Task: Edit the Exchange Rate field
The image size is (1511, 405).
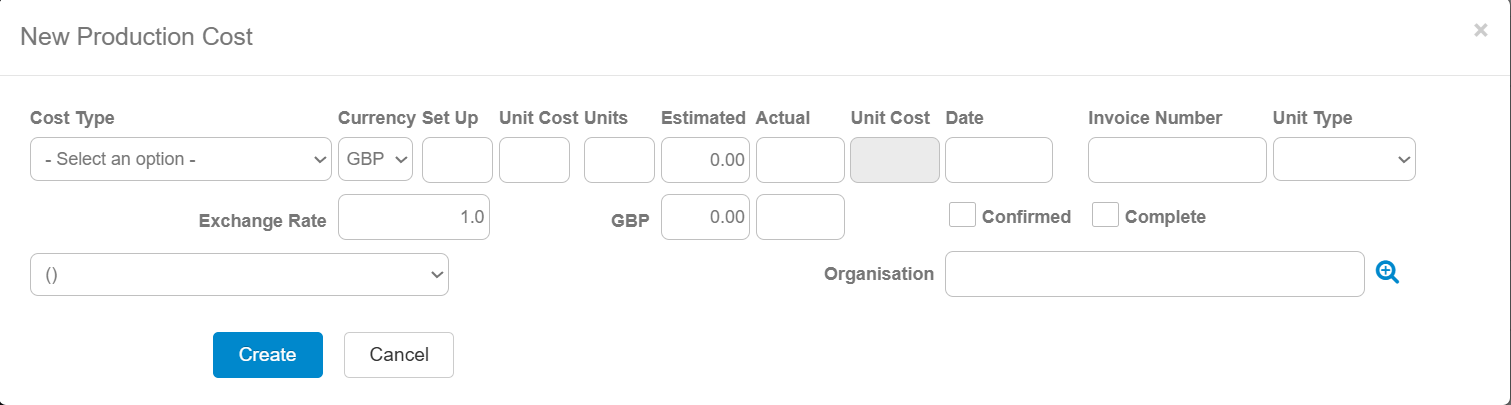Action: point(414,217)
